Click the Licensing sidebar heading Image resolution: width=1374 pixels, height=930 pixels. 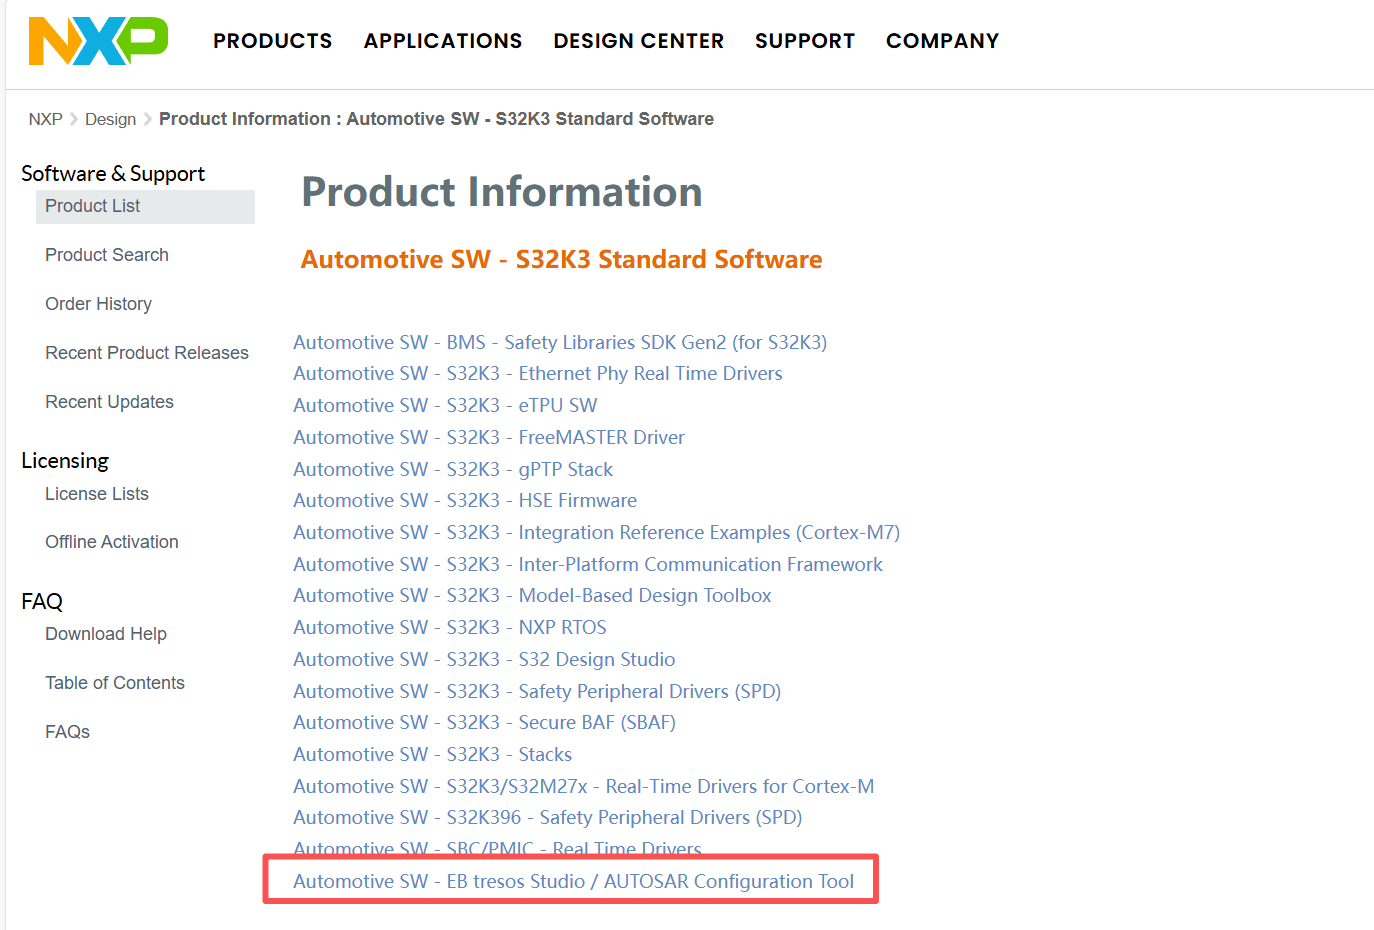tap(65, 461)
